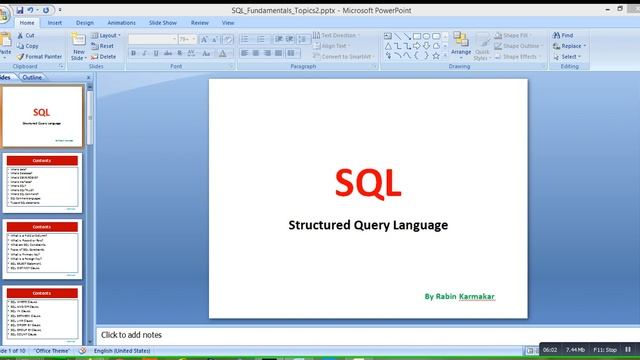Open the View ribbon tab
This screenshot has width=640, height=360.
click(228, 23)
